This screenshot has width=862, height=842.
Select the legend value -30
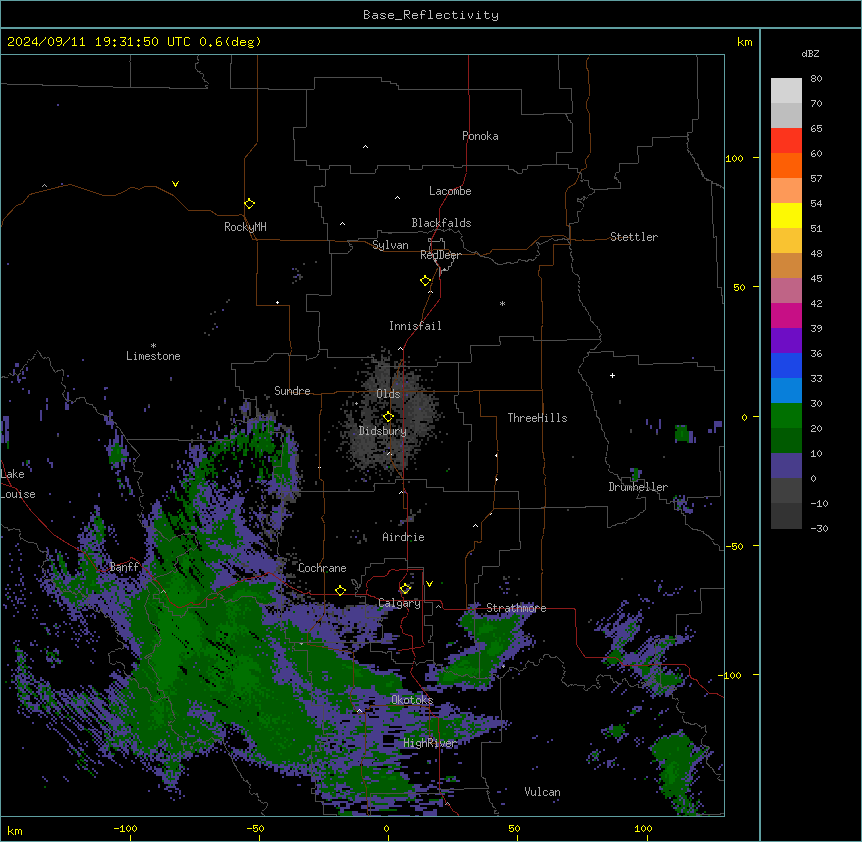(x=819, y=528)
